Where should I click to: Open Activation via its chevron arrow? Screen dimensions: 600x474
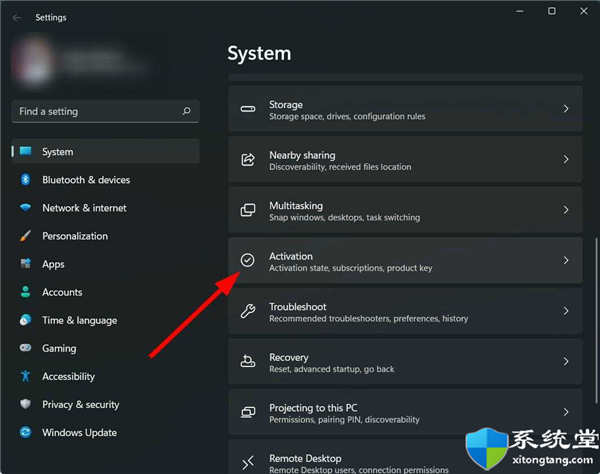point(566,261)
